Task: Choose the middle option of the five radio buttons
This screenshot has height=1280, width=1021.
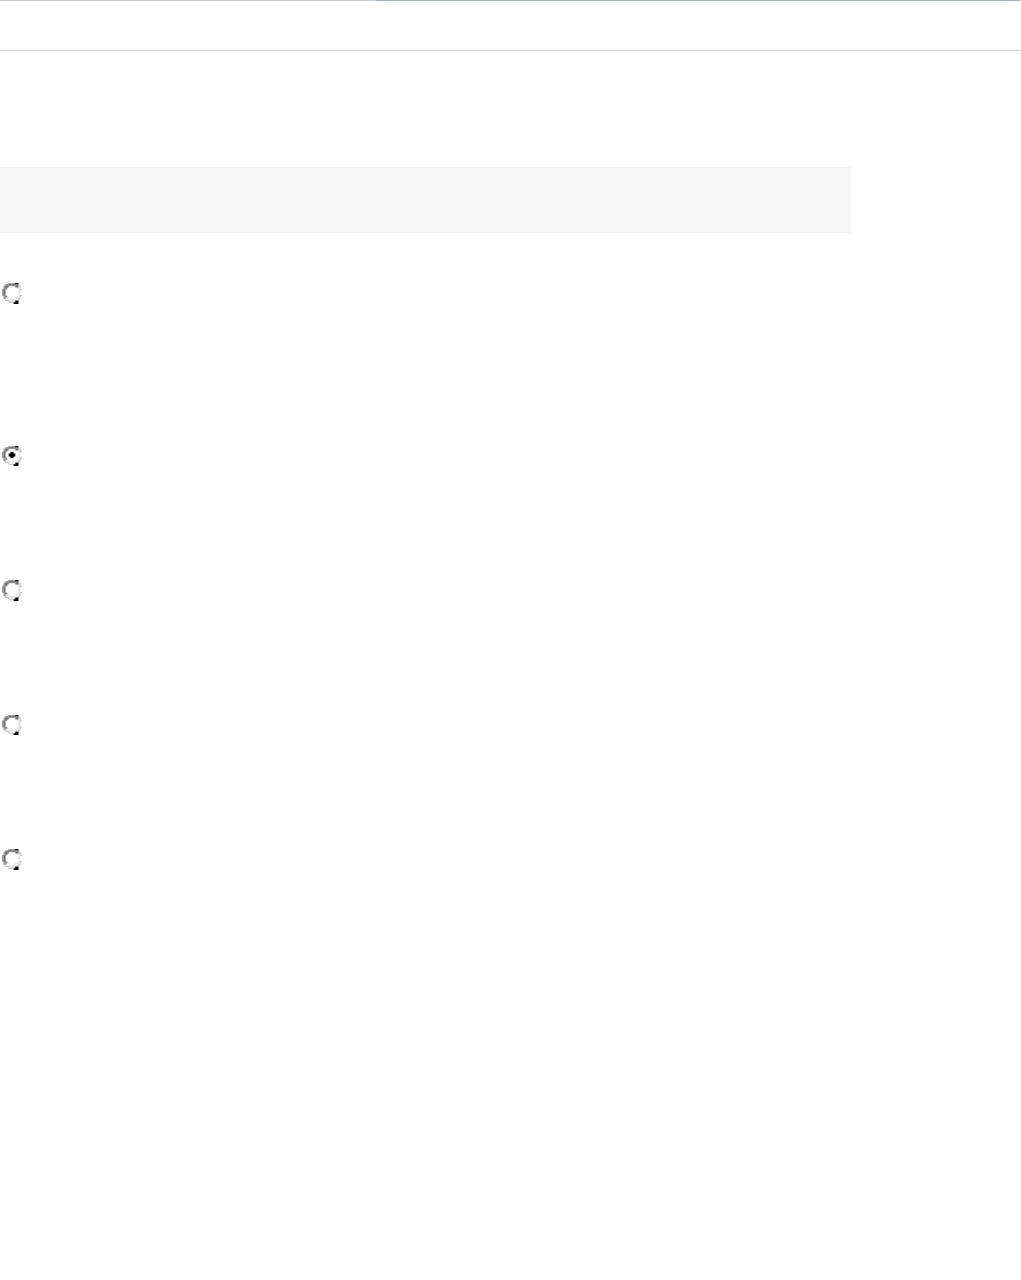Action: [13, 591]
